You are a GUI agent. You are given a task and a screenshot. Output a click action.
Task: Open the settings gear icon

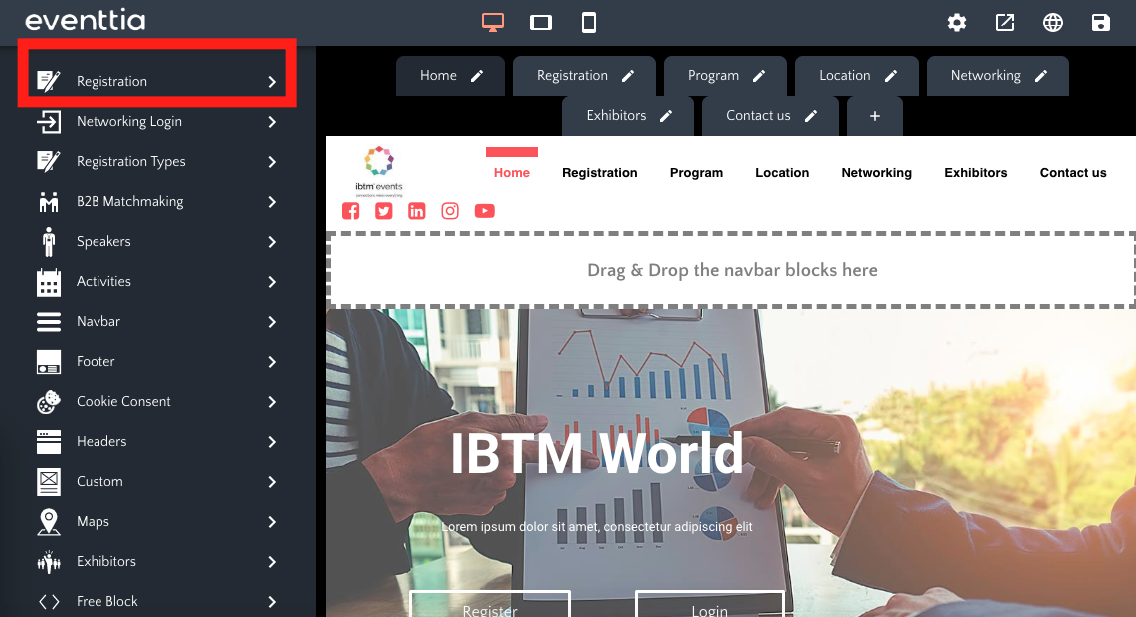coord(957,23)
